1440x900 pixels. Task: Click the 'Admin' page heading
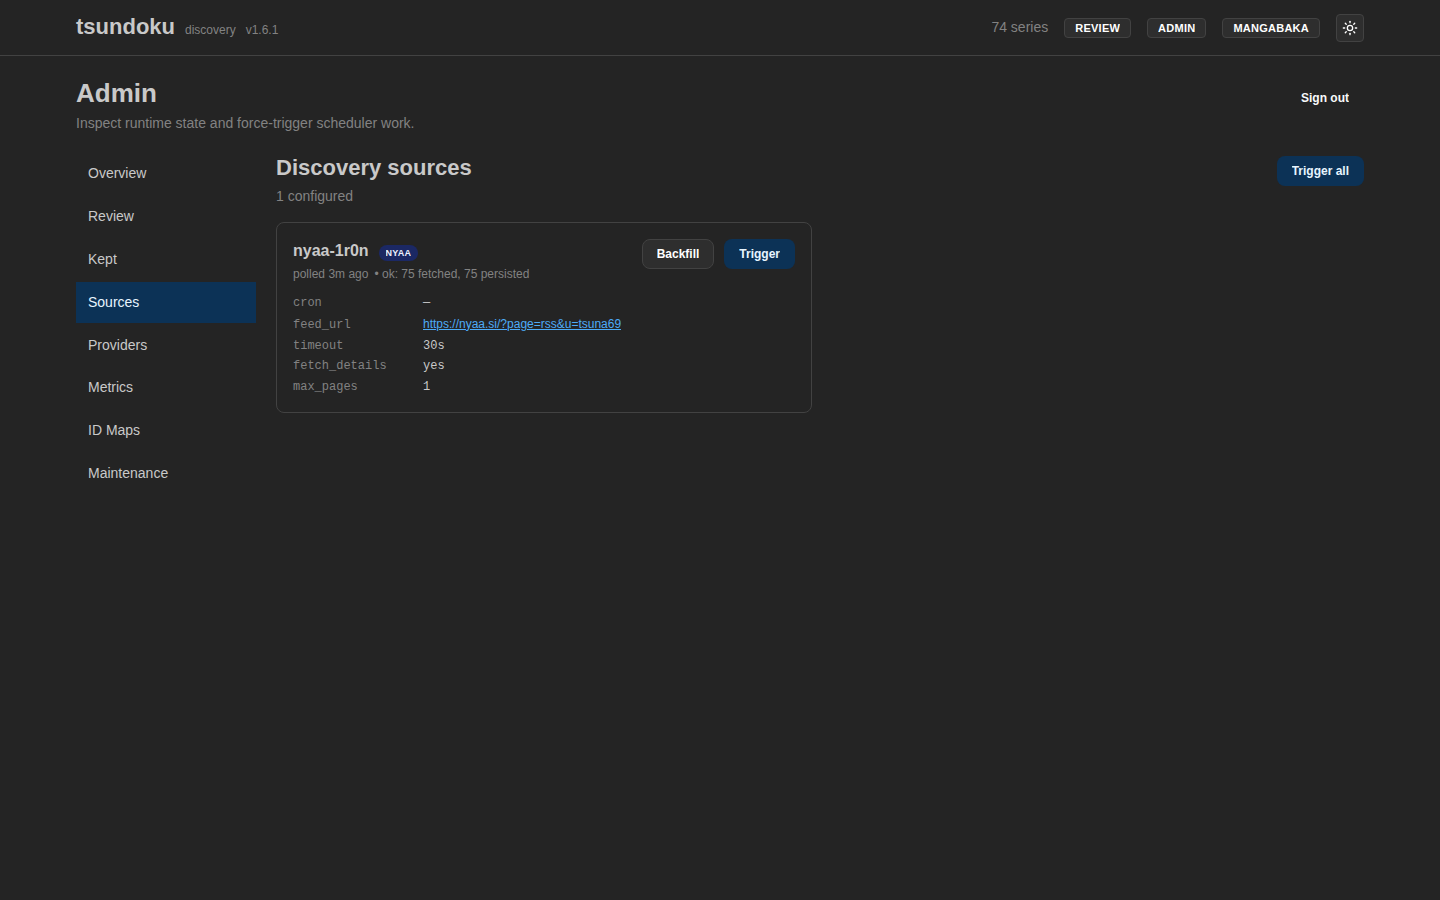116,93
